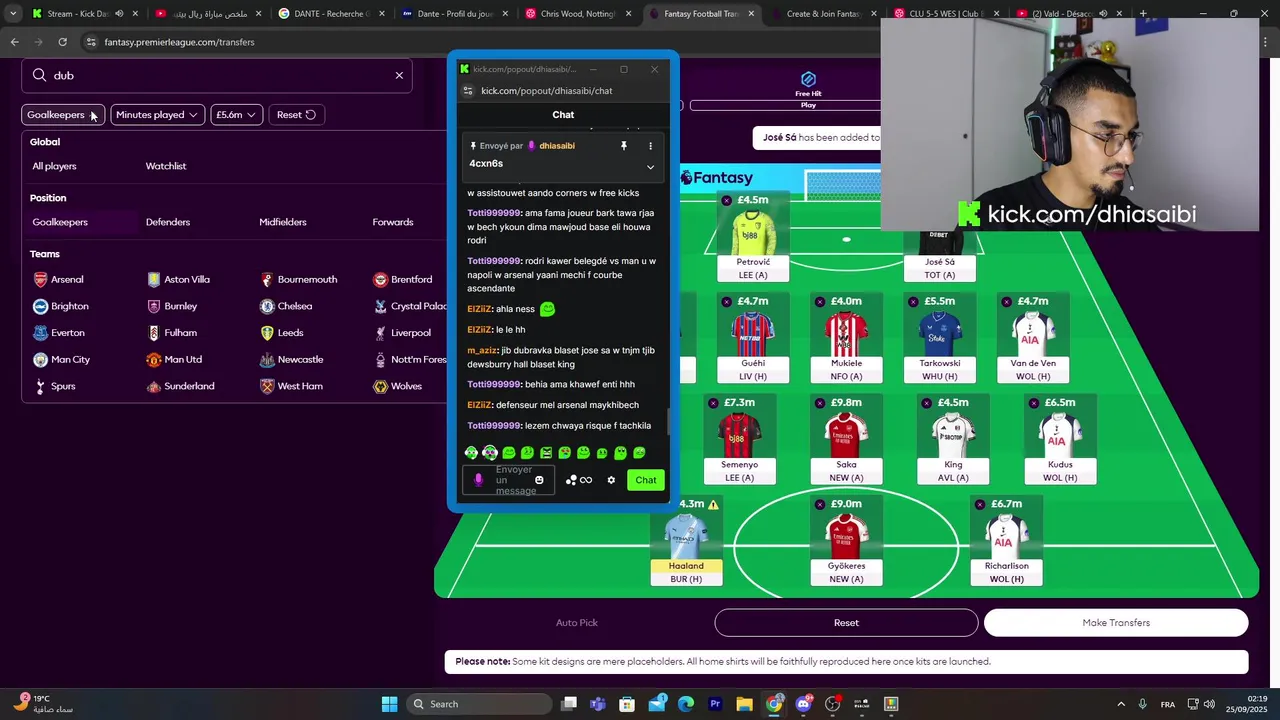Pick Sunderland team filter
This screenshot has height=720, width=1280.
click(180, 386)
